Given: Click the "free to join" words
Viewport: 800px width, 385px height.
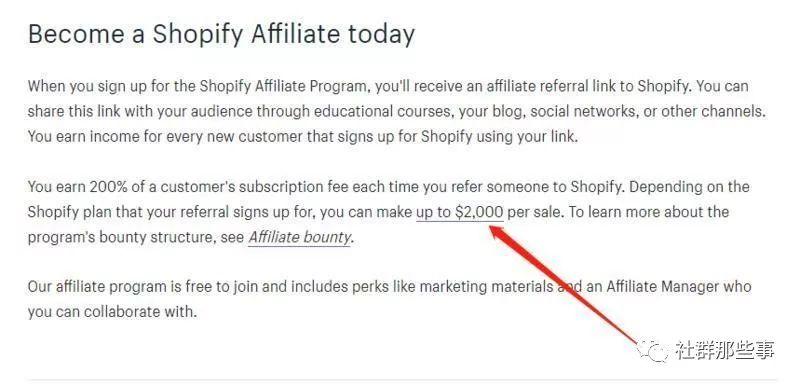Looking at the screenshot, I should pyautogui.click(x=221, y=287).
